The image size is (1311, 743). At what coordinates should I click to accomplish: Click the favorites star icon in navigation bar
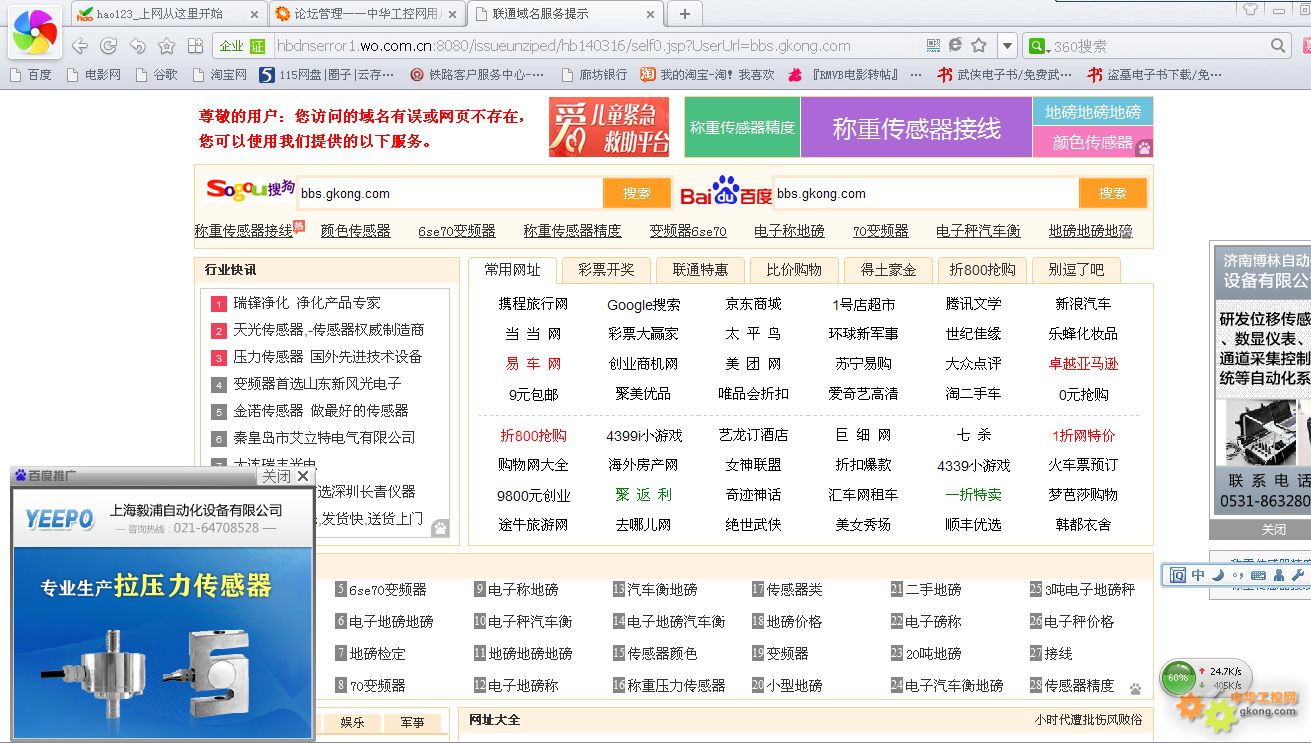tap(166, 46)
